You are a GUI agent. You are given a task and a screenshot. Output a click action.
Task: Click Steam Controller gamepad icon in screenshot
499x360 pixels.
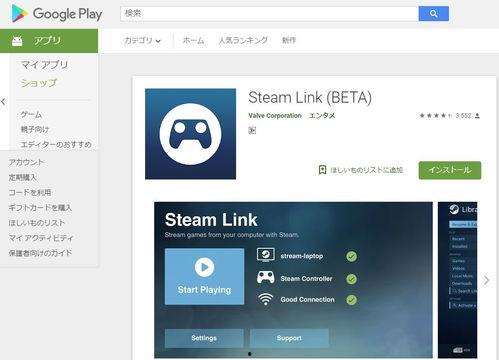click(266, 277)
